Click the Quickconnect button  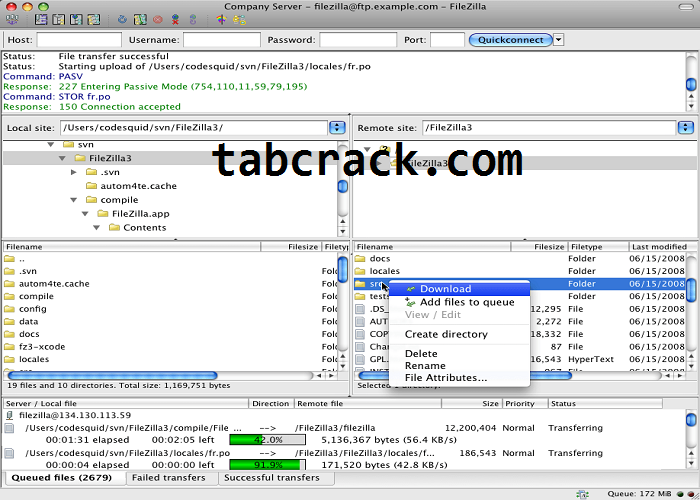point(510,40)
